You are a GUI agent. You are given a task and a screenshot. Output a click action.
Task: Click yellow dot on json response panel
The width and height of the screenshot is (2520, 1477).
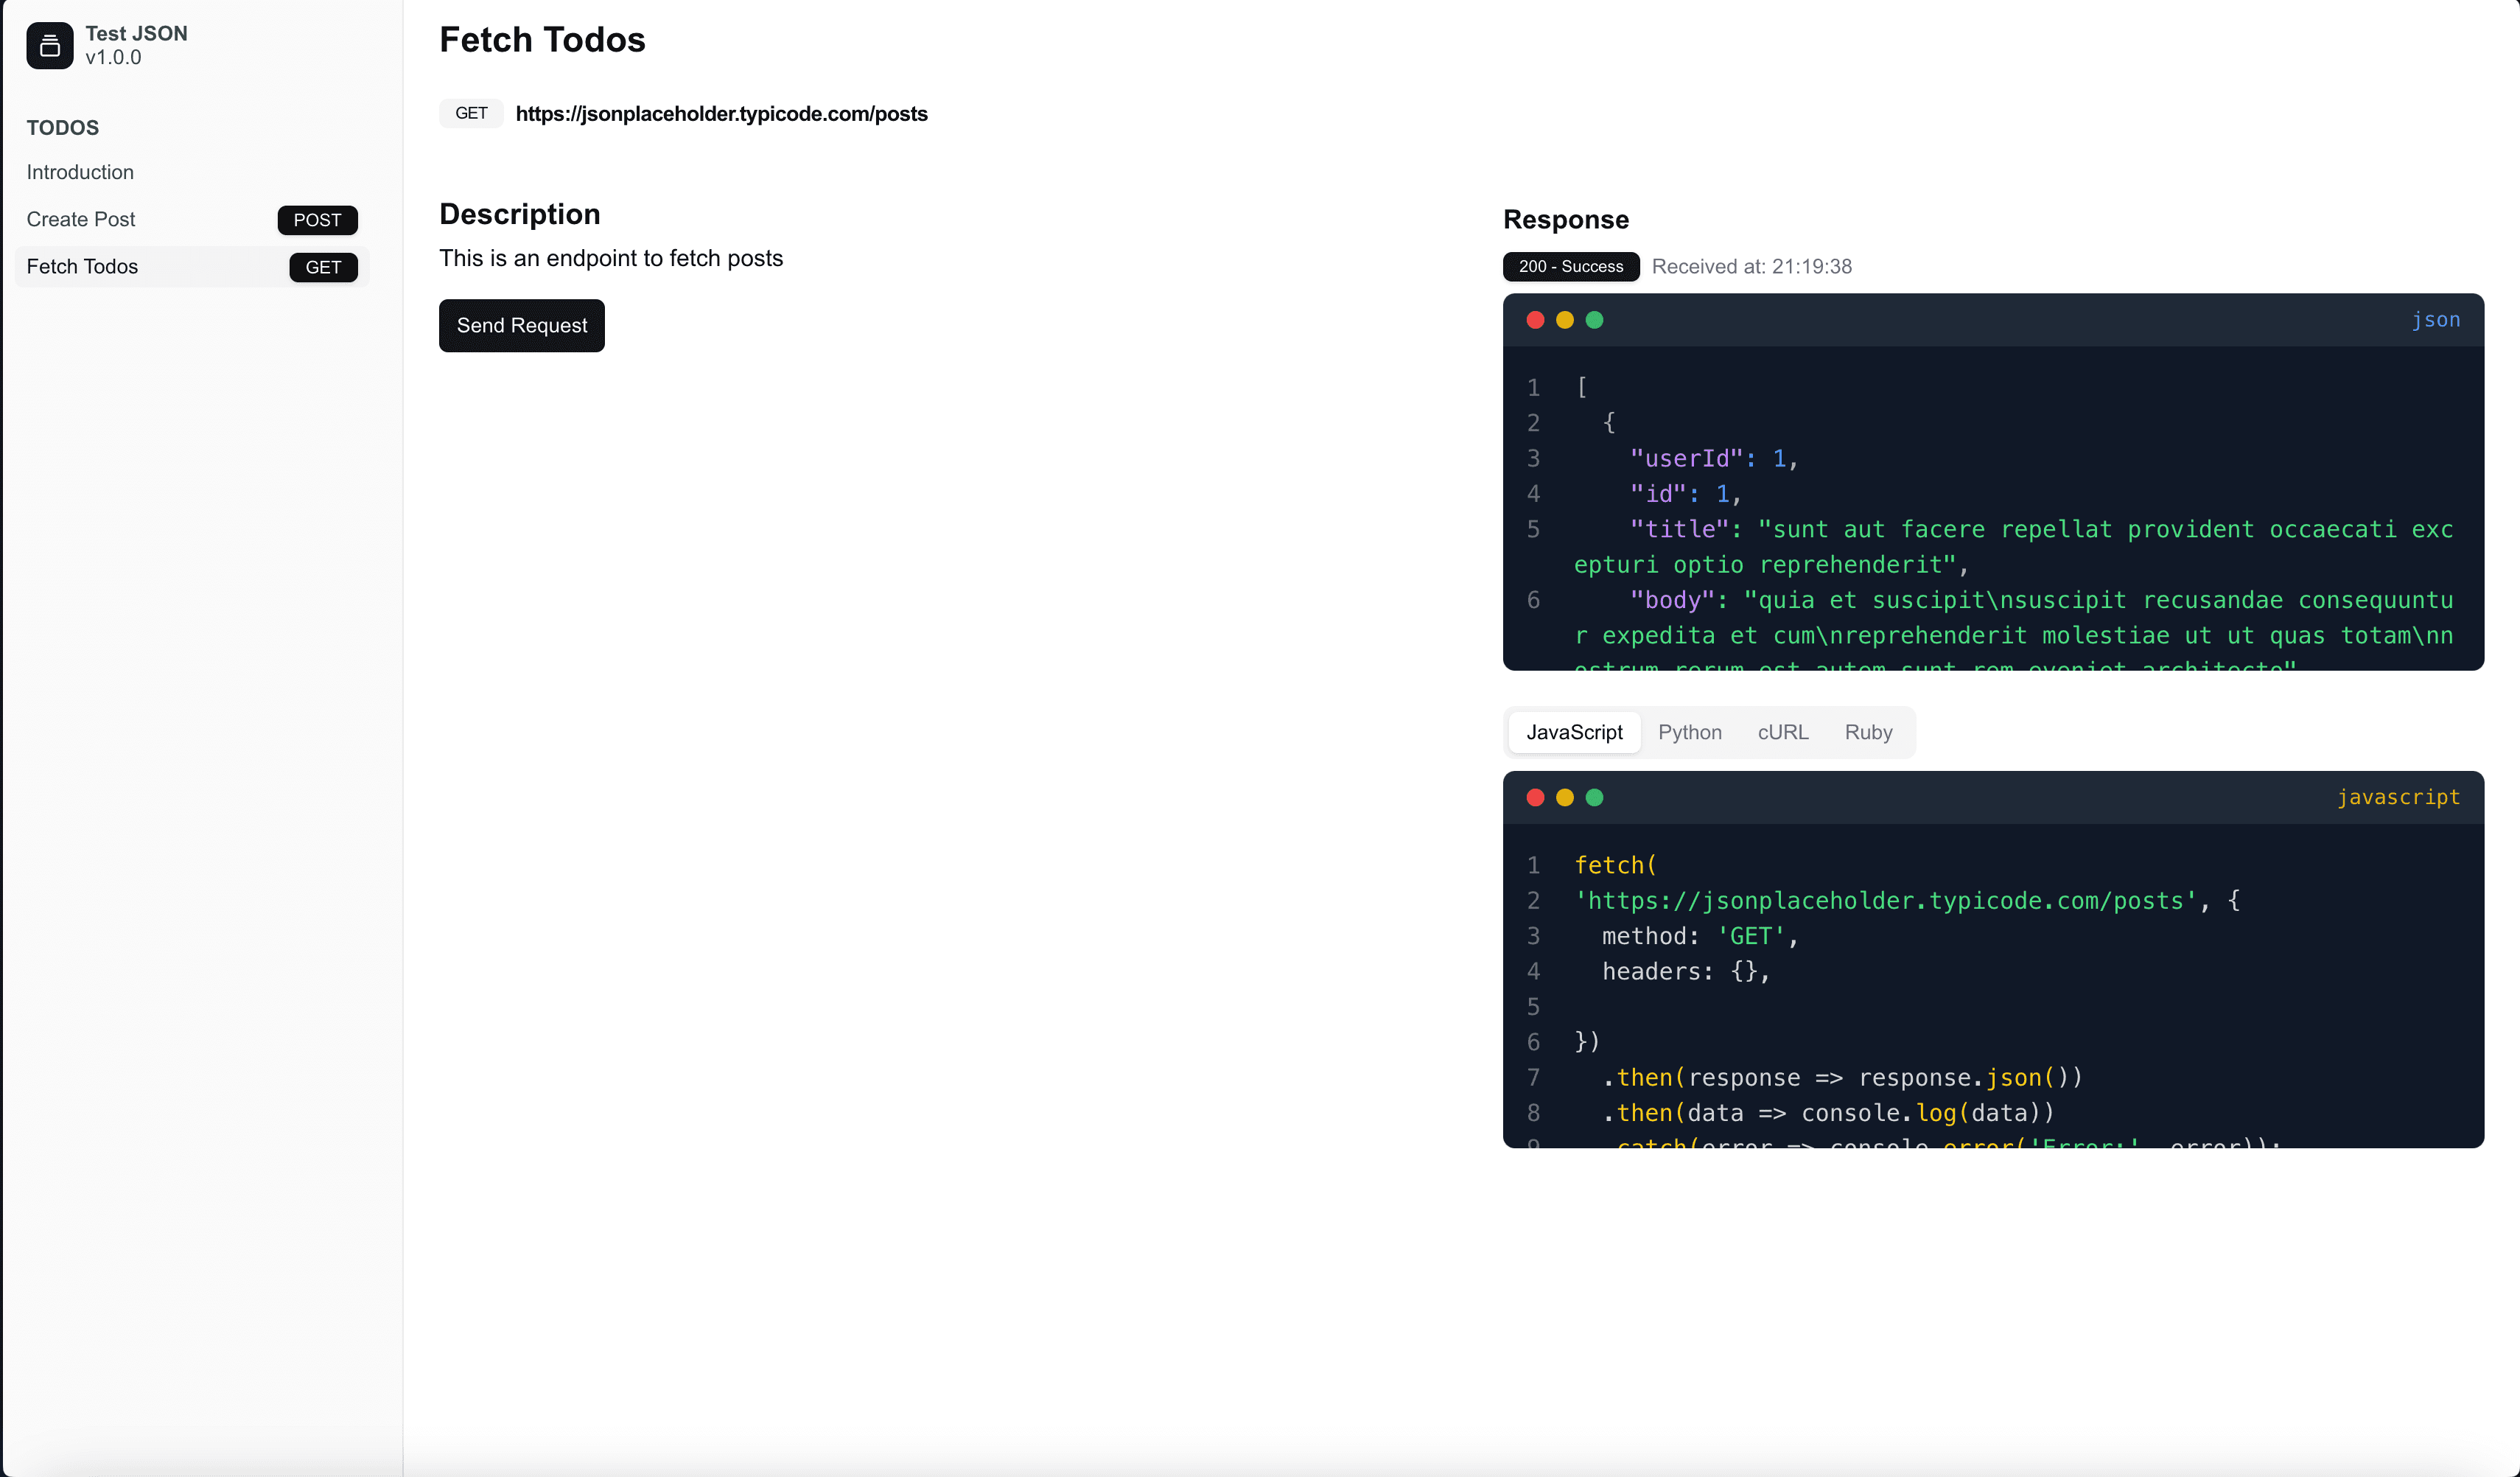tap(1564, 320)
